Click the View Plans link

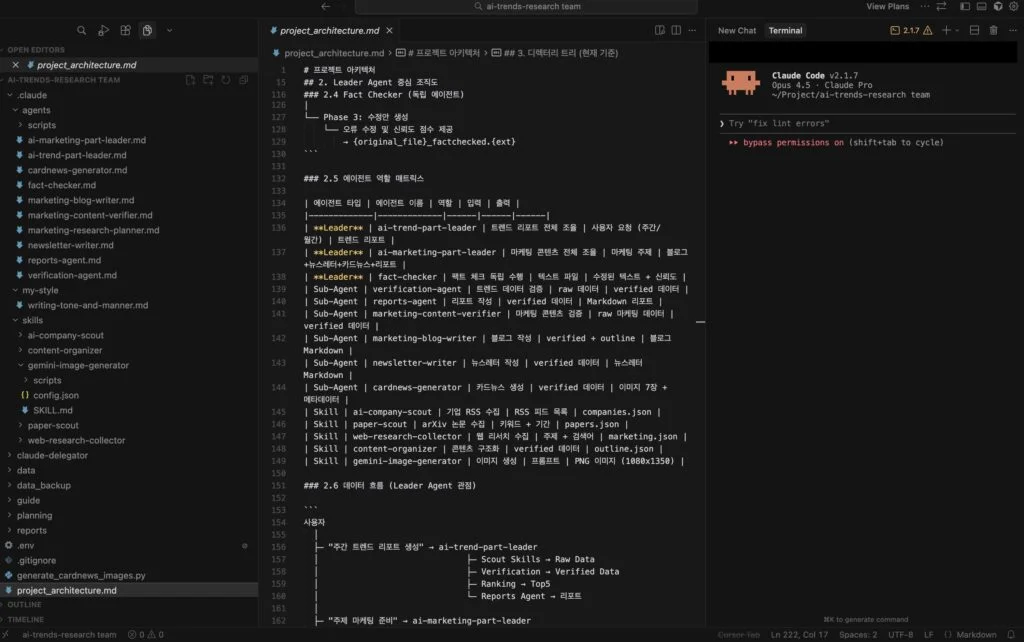[888, 7]
